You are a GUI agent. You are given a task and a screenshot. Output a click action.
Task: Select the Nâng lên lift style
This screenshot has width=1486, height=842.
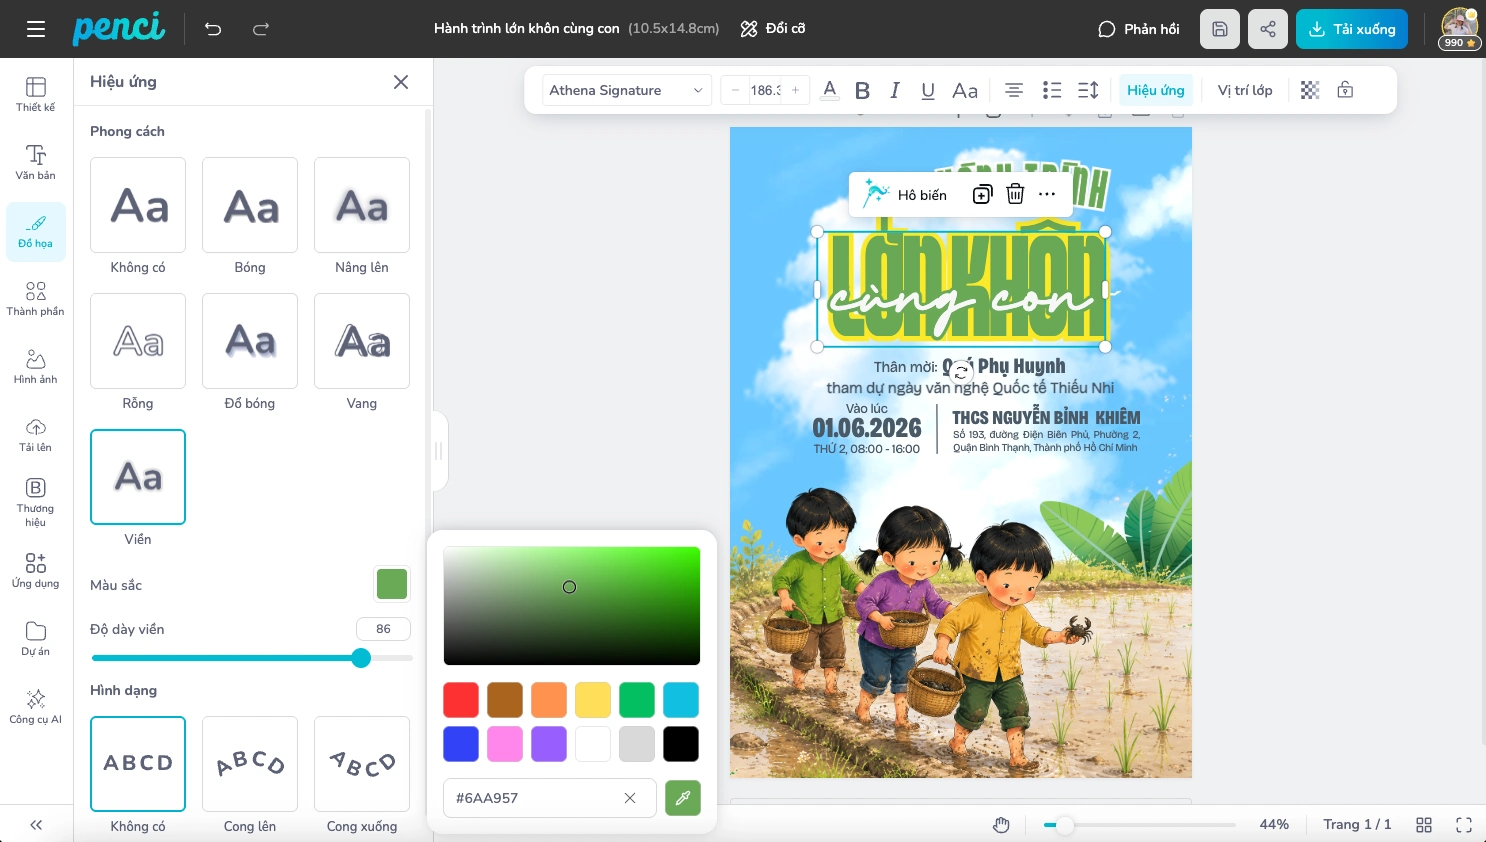tap(362, 205)
